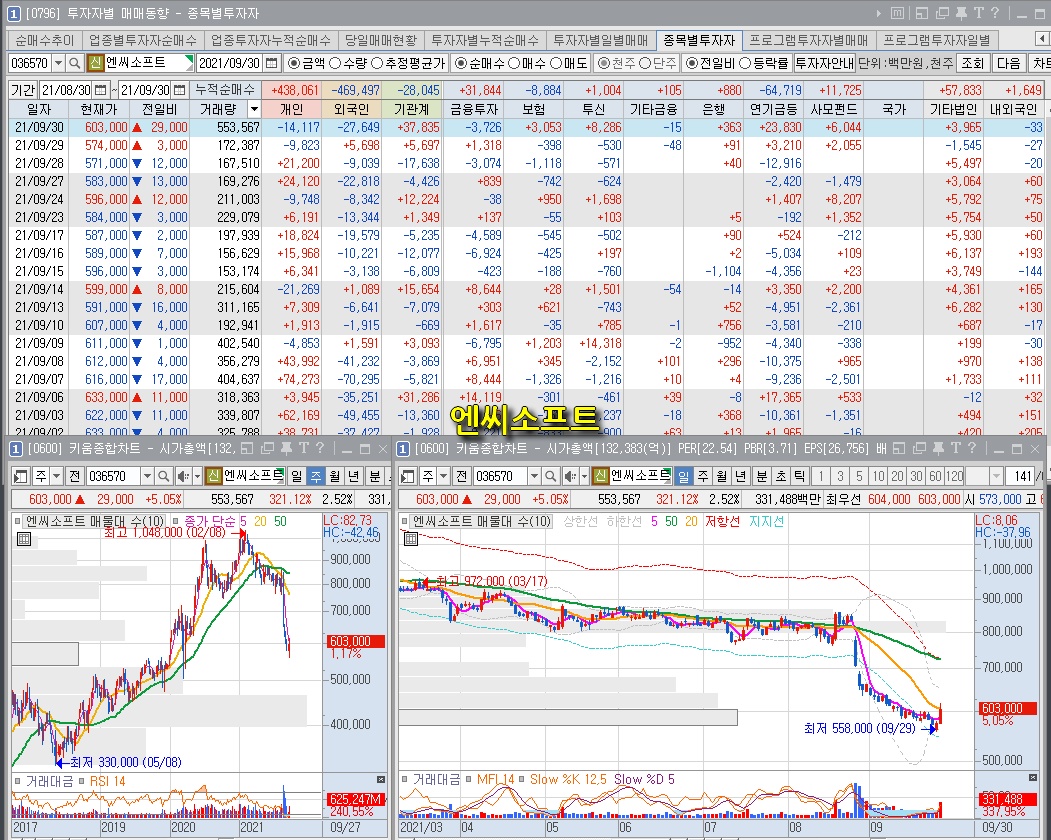The image size is (1051, 840).
Task: Close the left chart indicator pane
Action: tap(381, 779)
